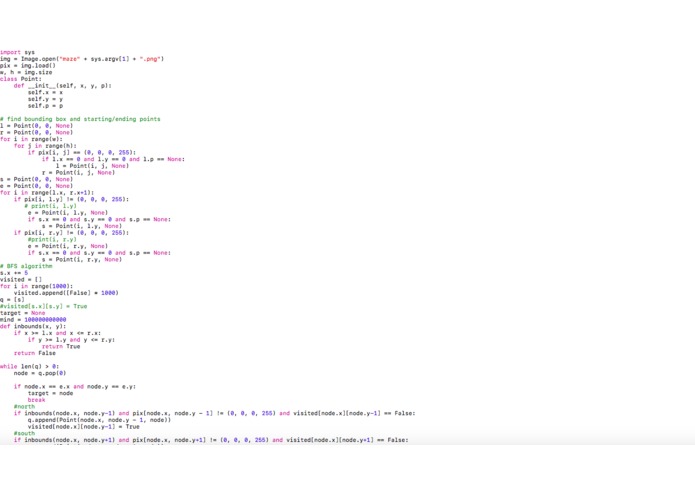Click the 'target = None' line
The image size is (695, 494).
[23, 313]
